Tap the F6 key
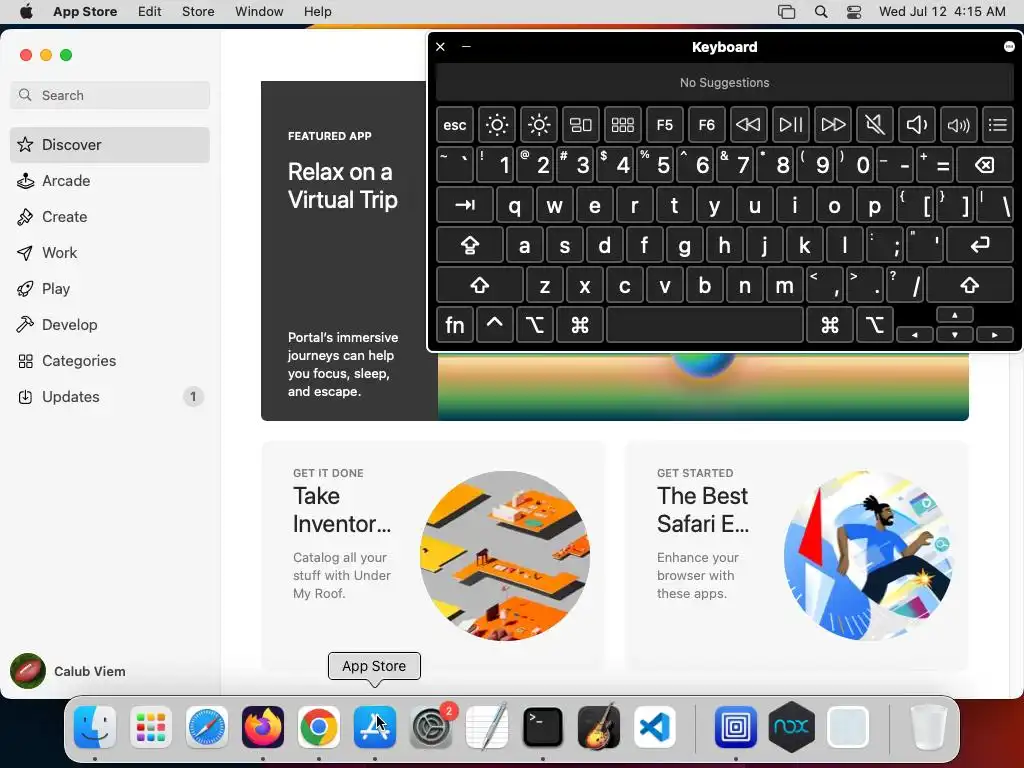The width and height of the screenshot is (1024, 768). (707, 125)
